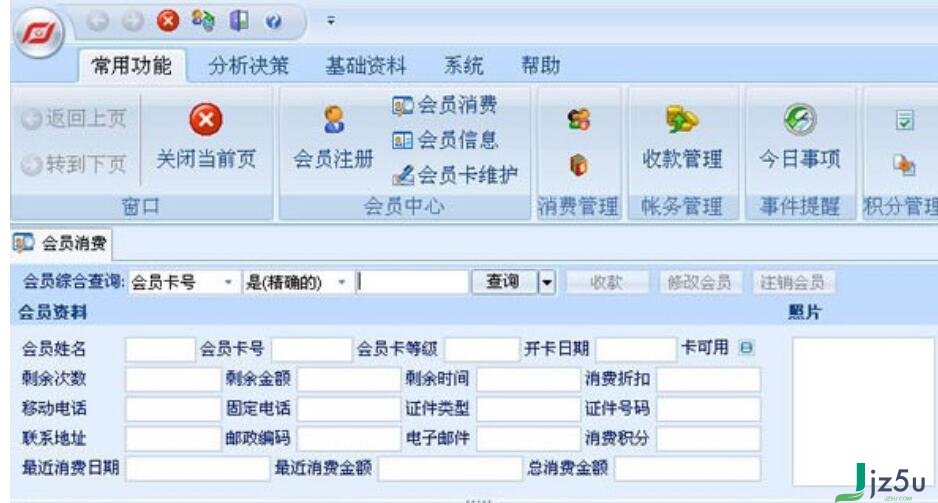Click the 消费积分 field
Image resolution: width=938 pixels, height=503 pixels.
coord(708,439)
